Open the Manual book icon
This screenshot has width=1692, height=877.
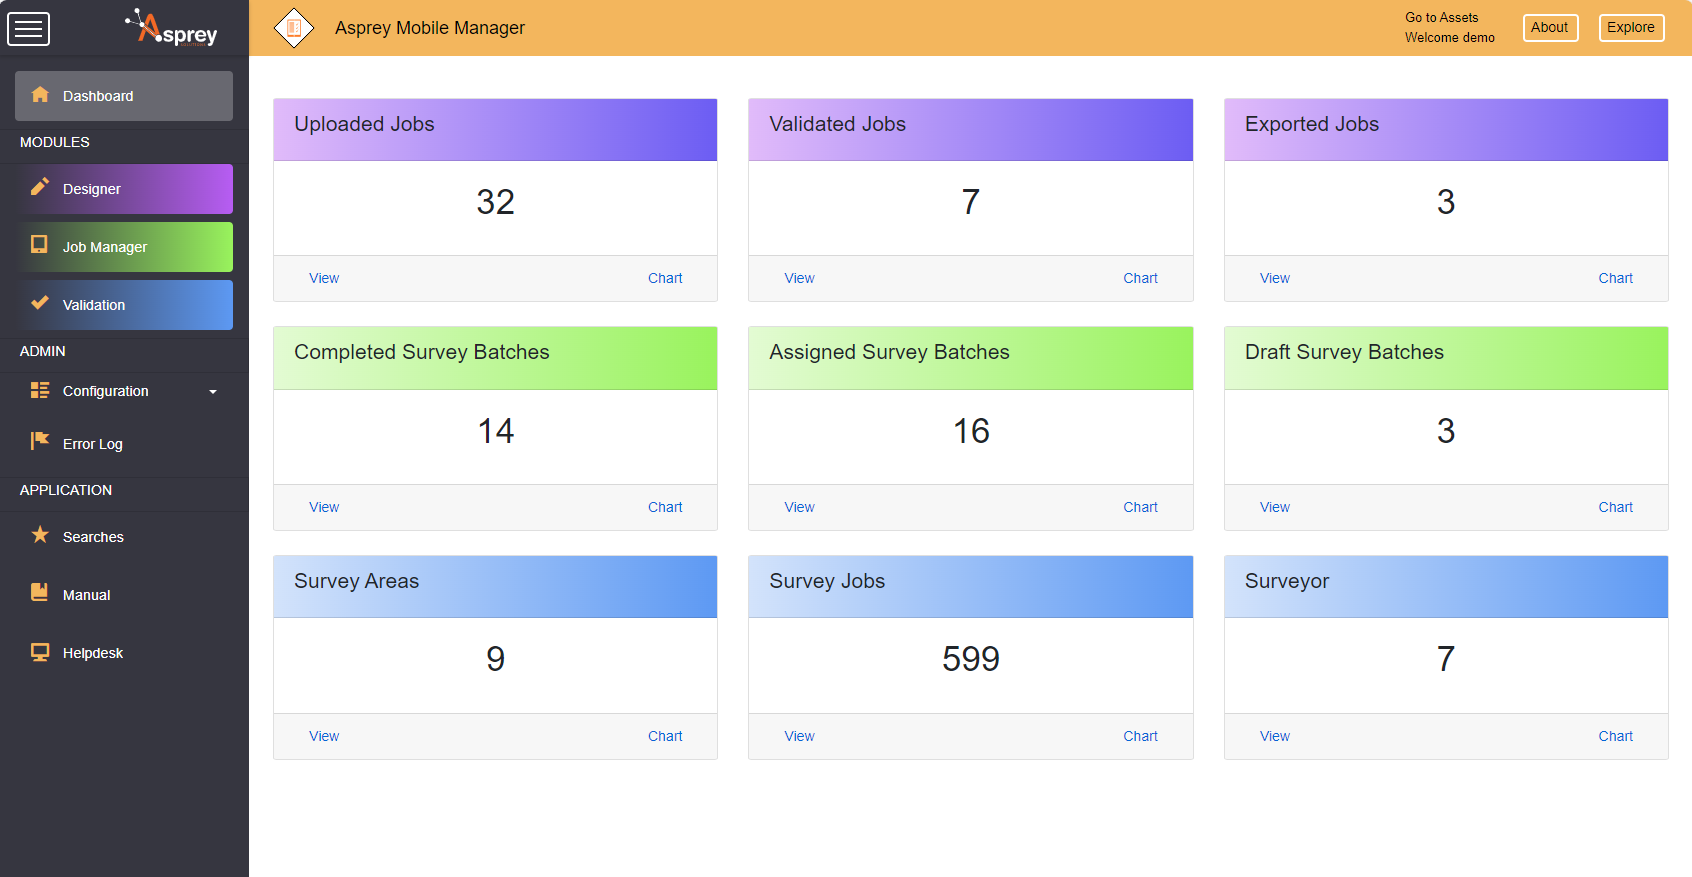tap(40, 593)
